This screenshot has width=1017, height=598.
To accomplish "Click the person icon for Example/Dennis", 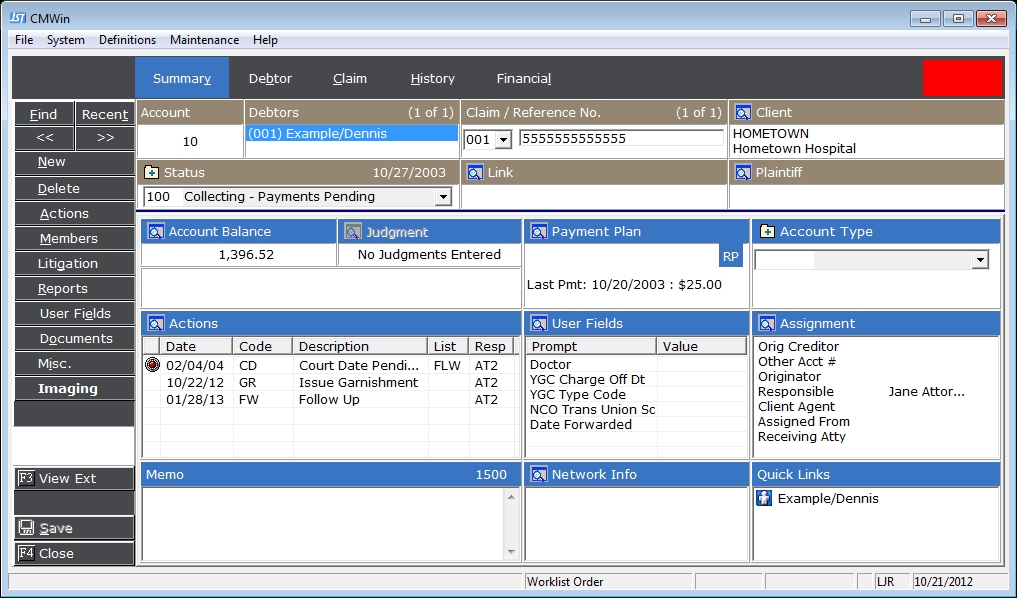I will coord(765,498).
